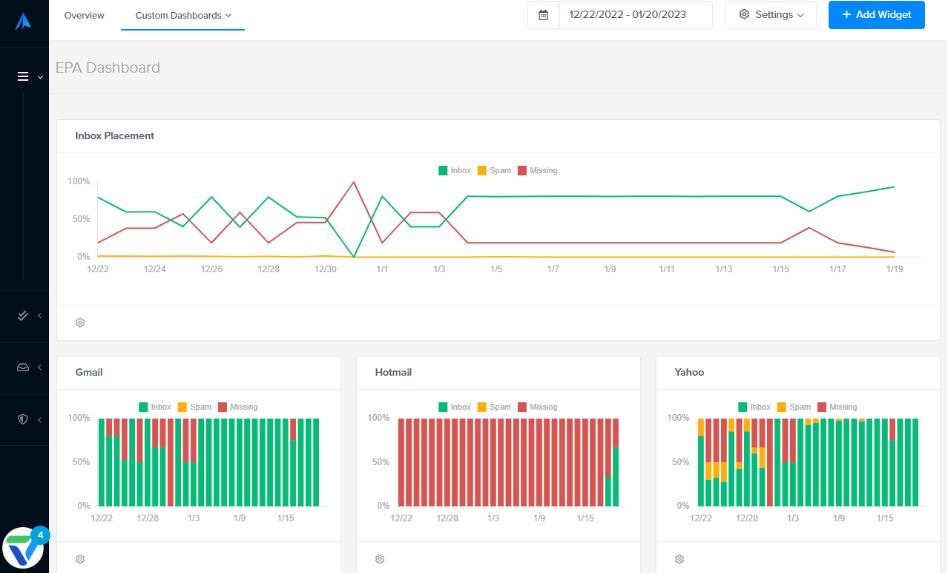
Task: Toggle the Inbox series in Yahoo legend
Action: click(x=754, y=407)
